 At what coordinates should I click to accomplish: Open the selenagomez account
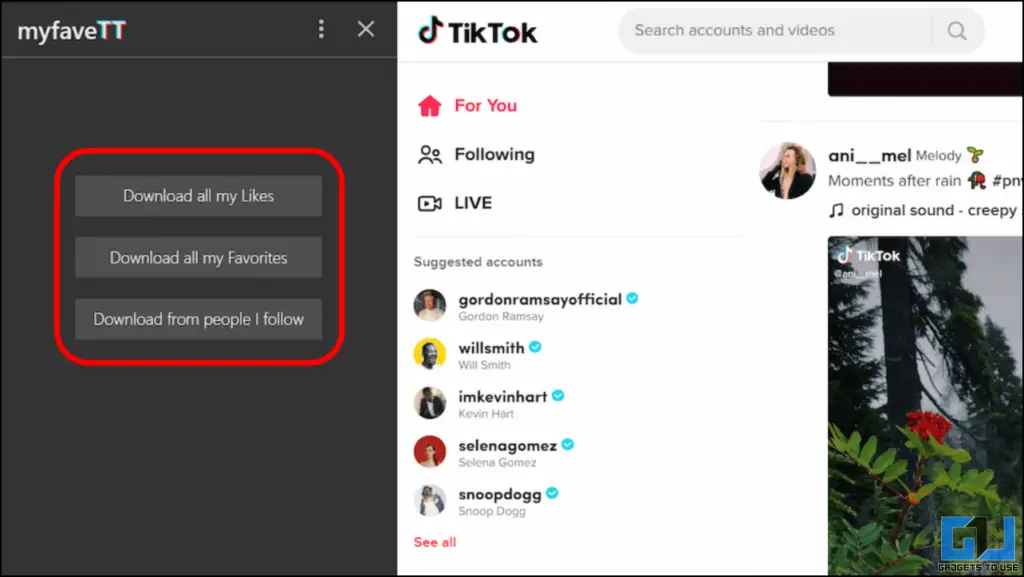coord(507,446)
